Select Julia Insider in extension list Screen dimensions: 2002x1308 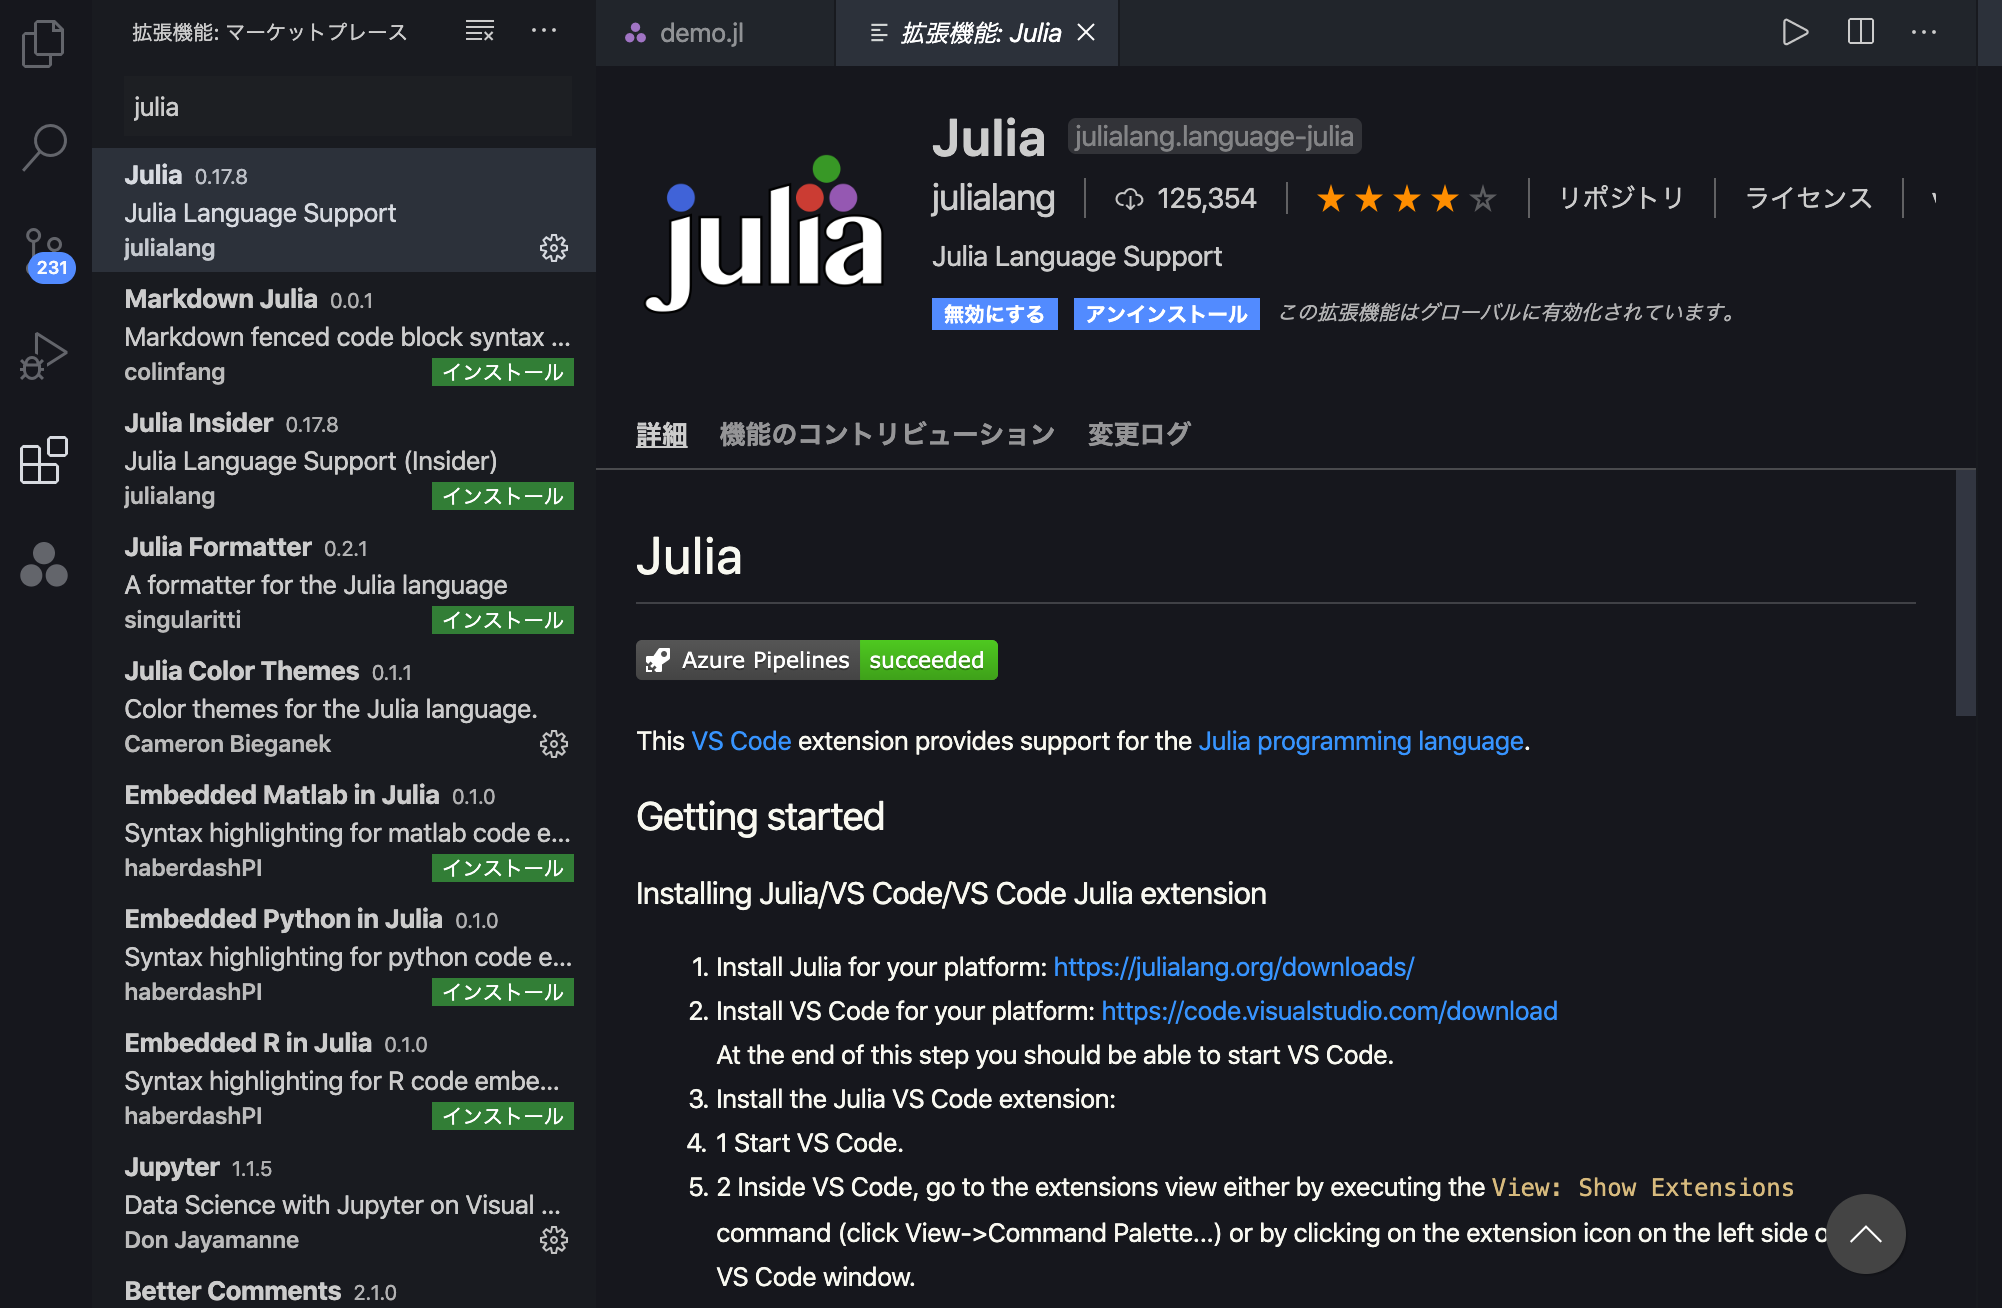tap(344, 458)
